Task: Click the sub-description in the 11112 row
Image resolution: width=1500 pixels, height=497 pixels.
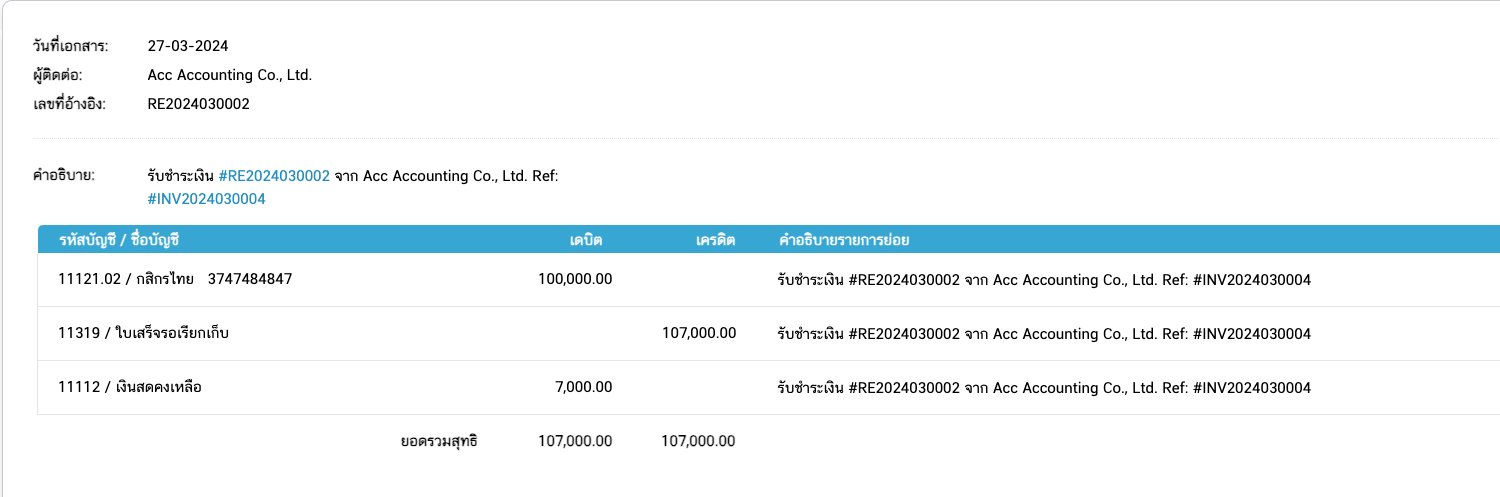Action: (x=1044, y=388)
